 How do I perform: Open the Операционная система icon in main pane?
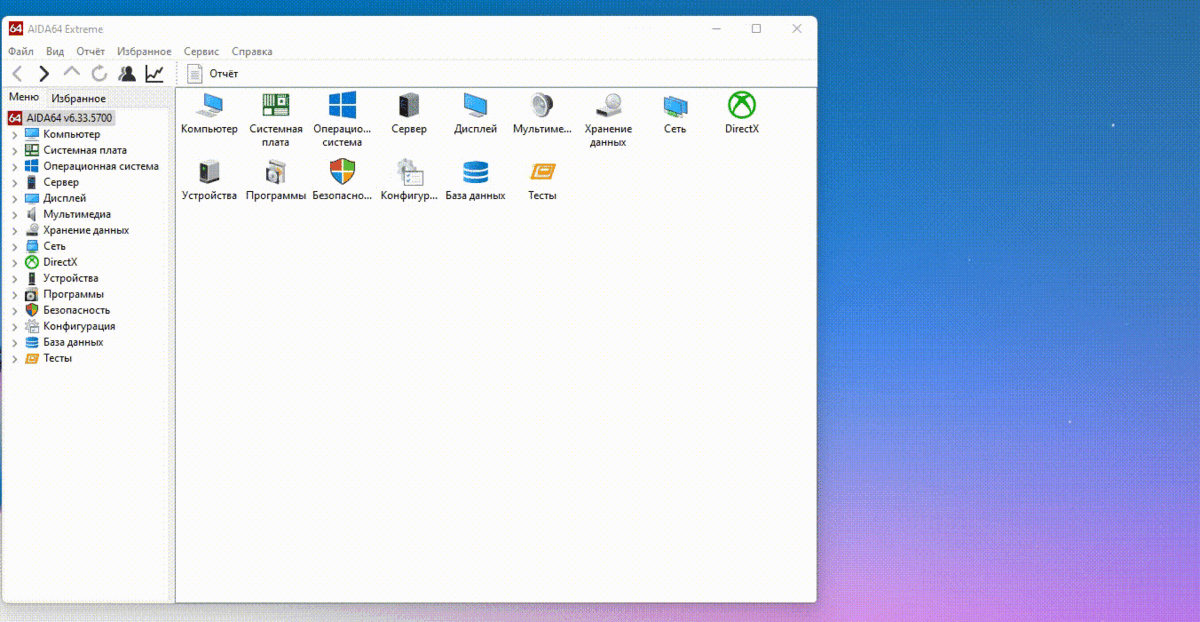click(x=342, y=105)
